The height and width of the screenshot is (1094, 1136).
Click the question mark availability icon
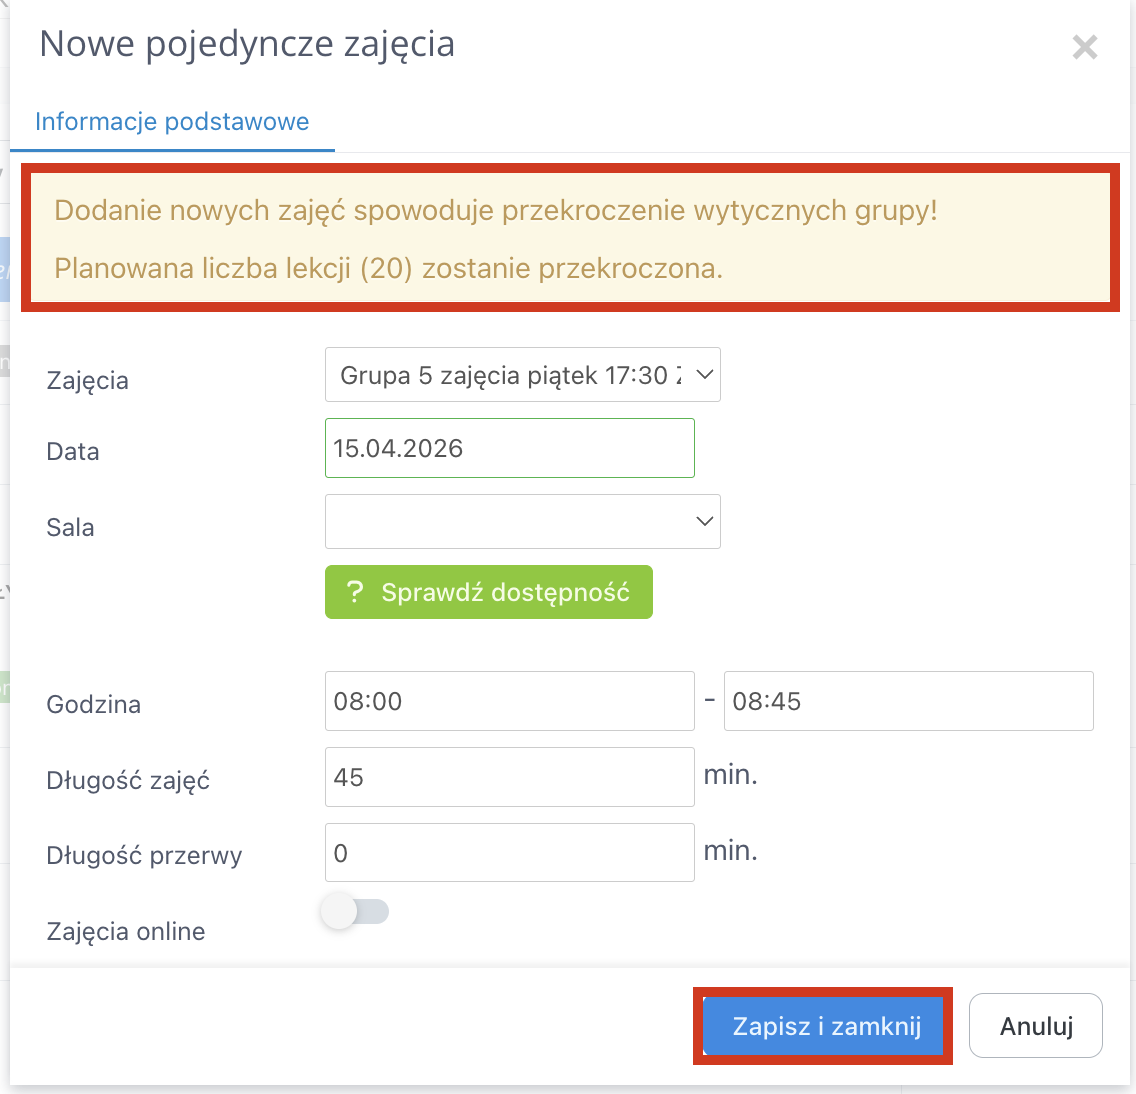click(x=354, y=592)
